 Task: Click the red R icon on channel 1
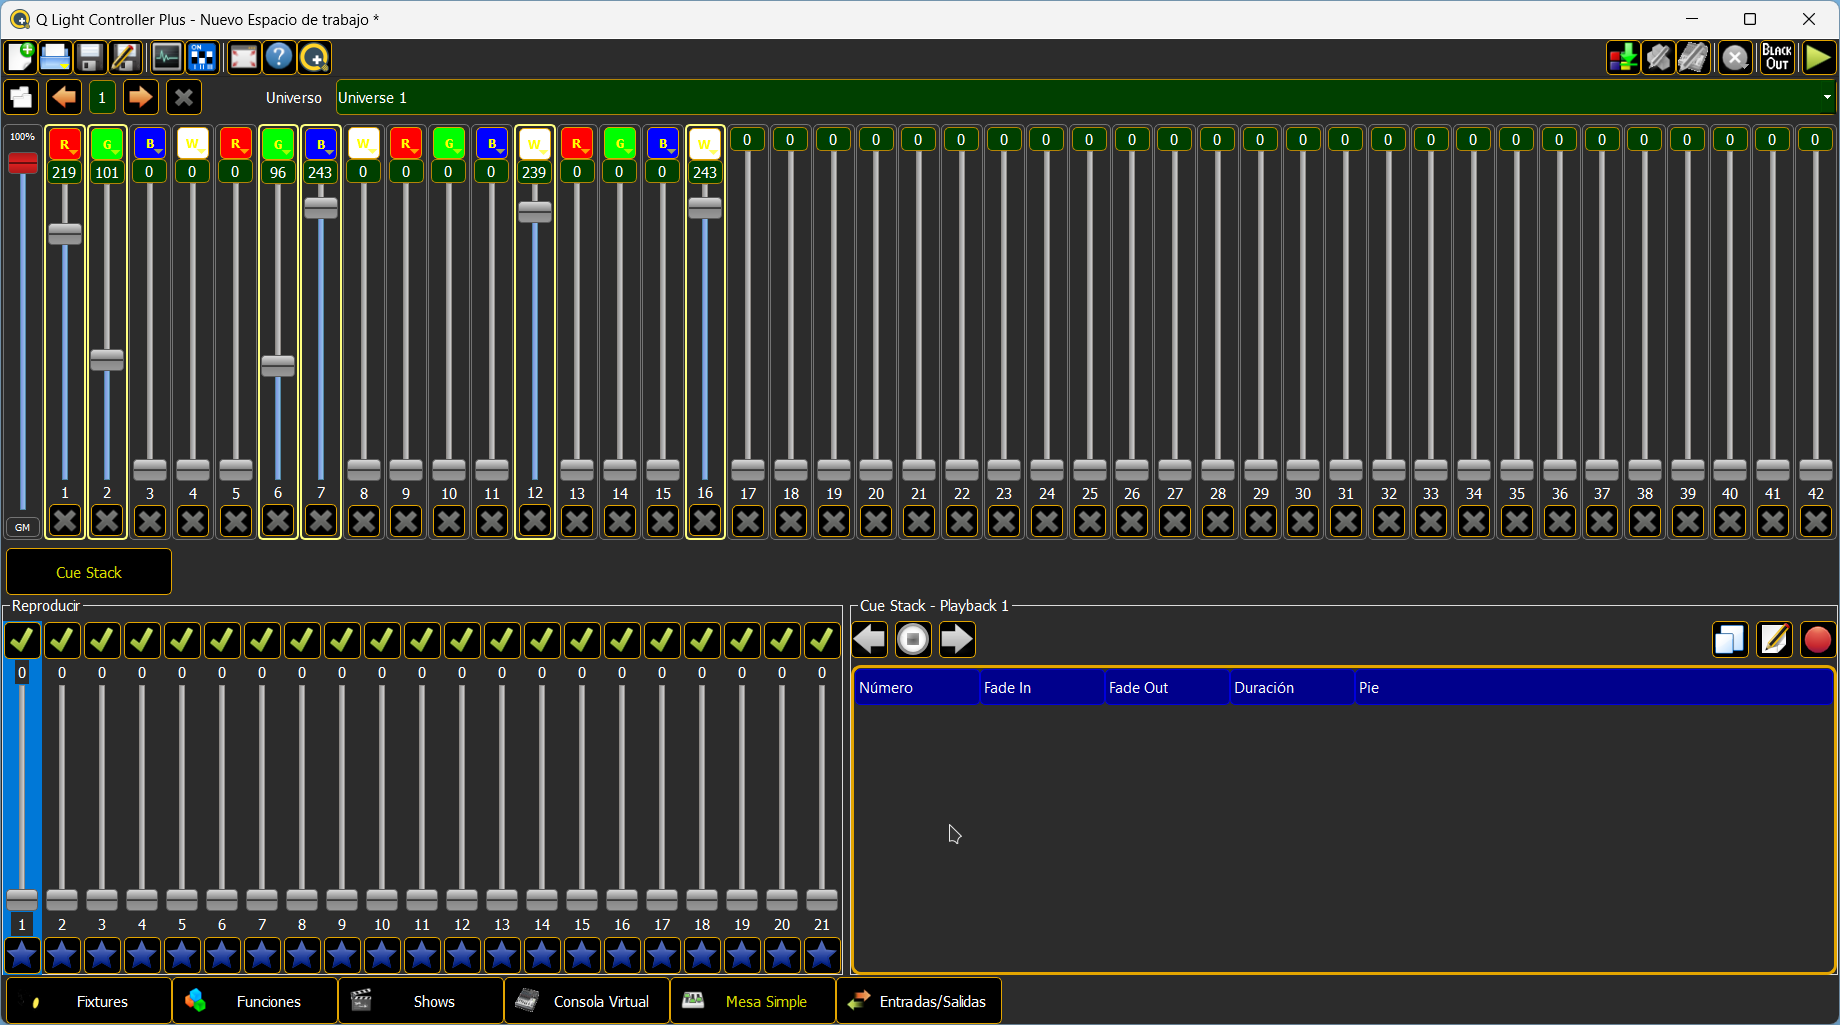pos(65,144)
